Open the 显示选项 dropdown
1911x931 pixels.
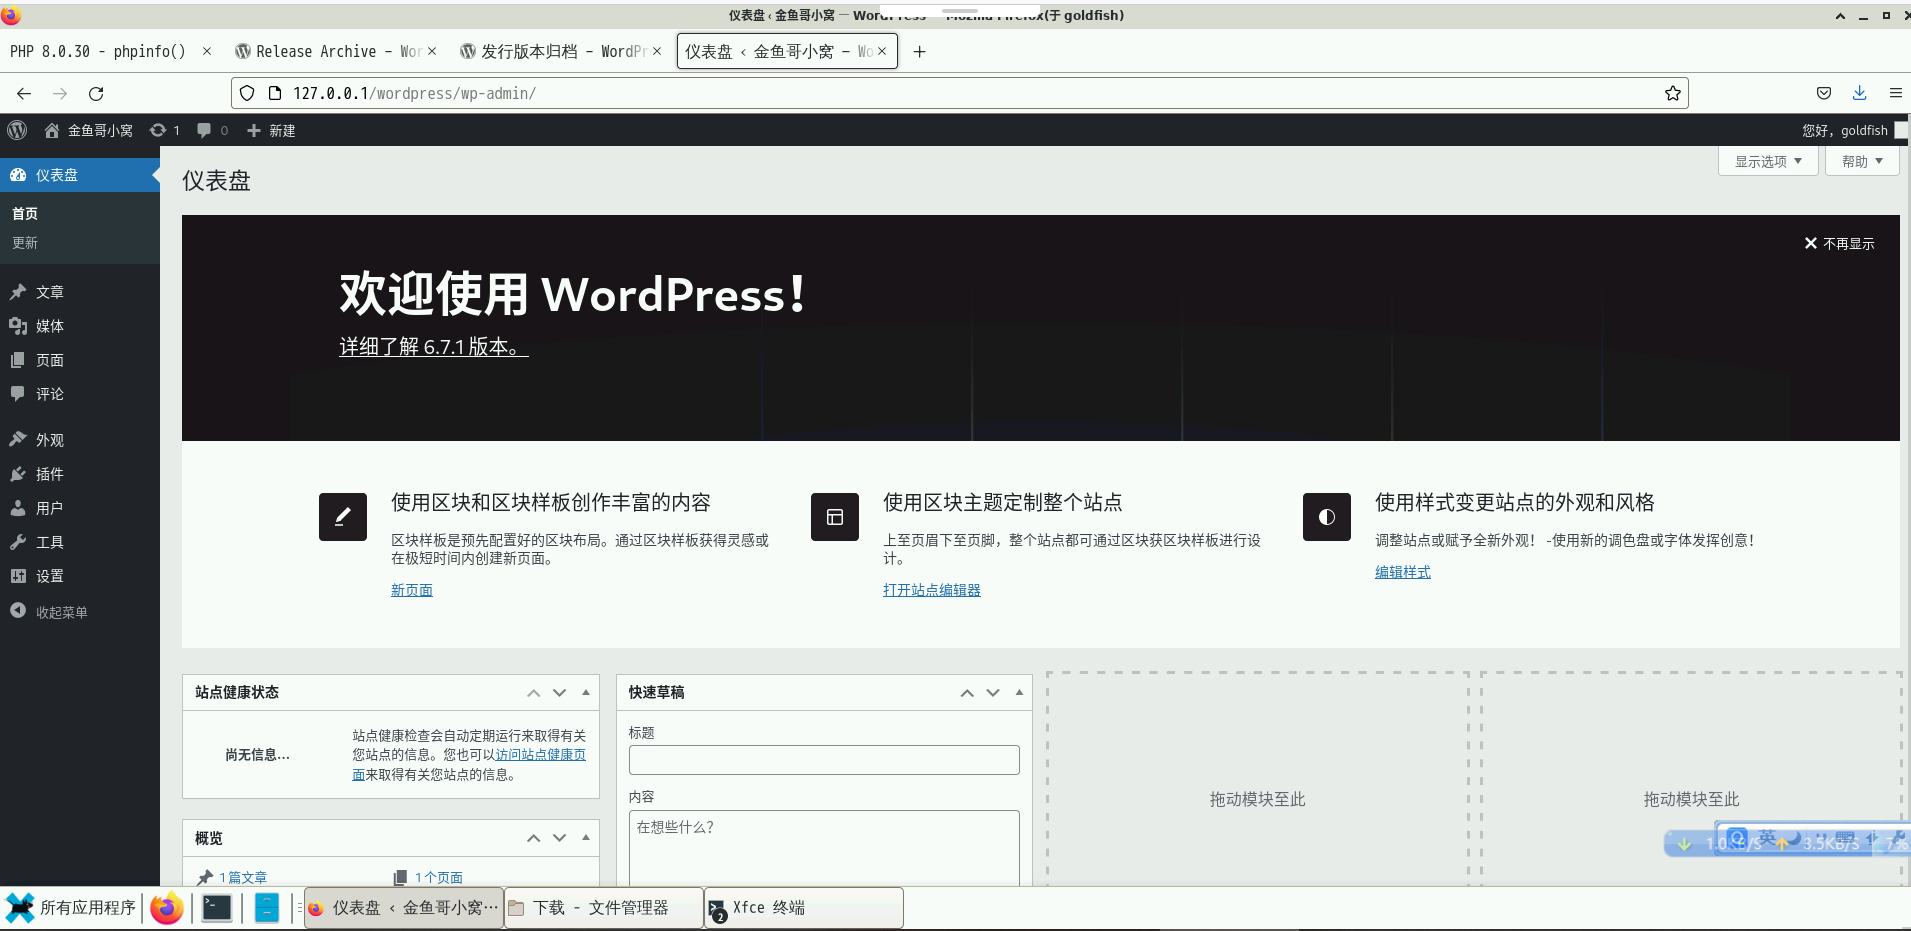click(1766, 160)
